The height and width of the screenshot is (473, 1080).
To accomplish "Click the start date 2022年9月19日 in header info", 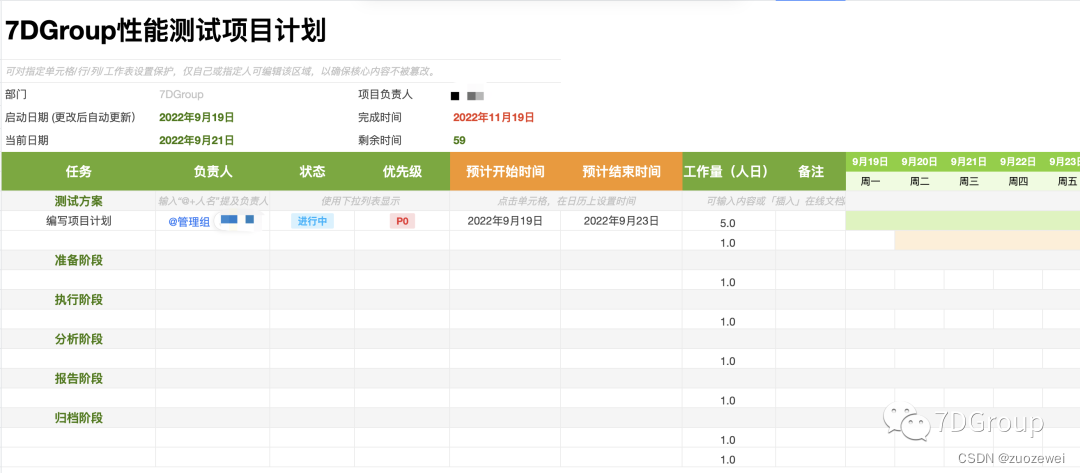I will click(196, 117).
